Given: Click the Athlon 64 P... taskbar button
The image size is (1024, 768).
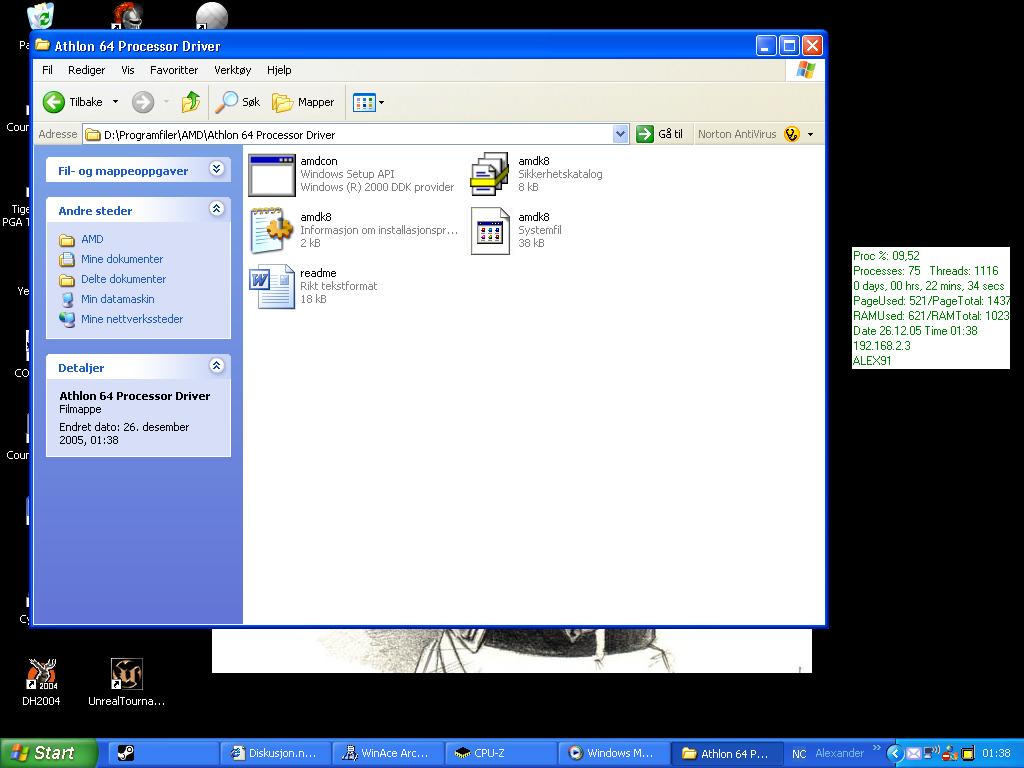Looking at the screenshot, I should tap(726, 753).
